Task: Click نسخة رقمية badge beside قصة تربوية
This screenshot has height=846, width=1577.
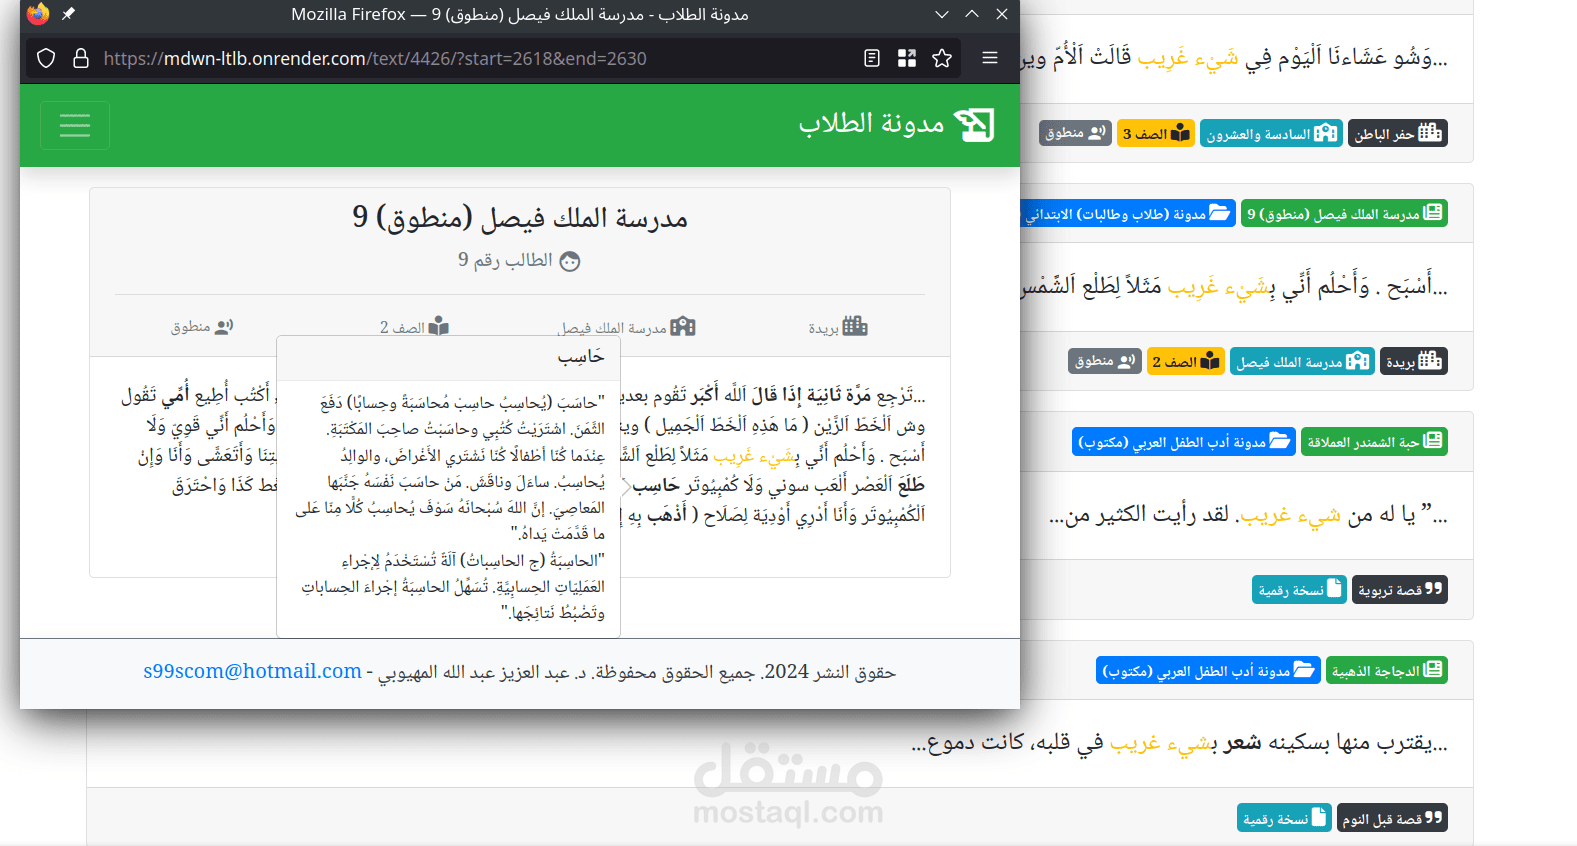Action: [x=1299, y=589]
